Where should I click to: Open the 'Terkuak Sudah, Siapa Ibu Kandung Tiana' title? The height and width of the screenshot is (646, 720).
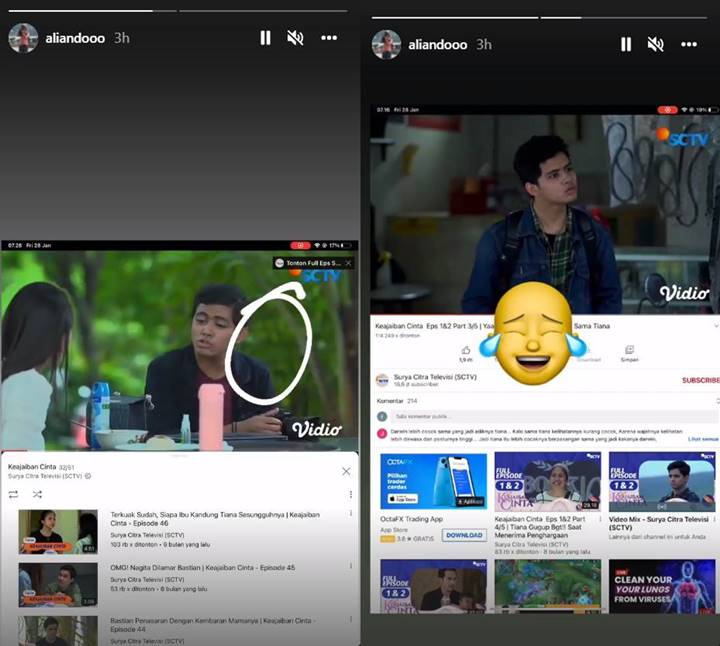pyautogui.click(x=215, y=519)
